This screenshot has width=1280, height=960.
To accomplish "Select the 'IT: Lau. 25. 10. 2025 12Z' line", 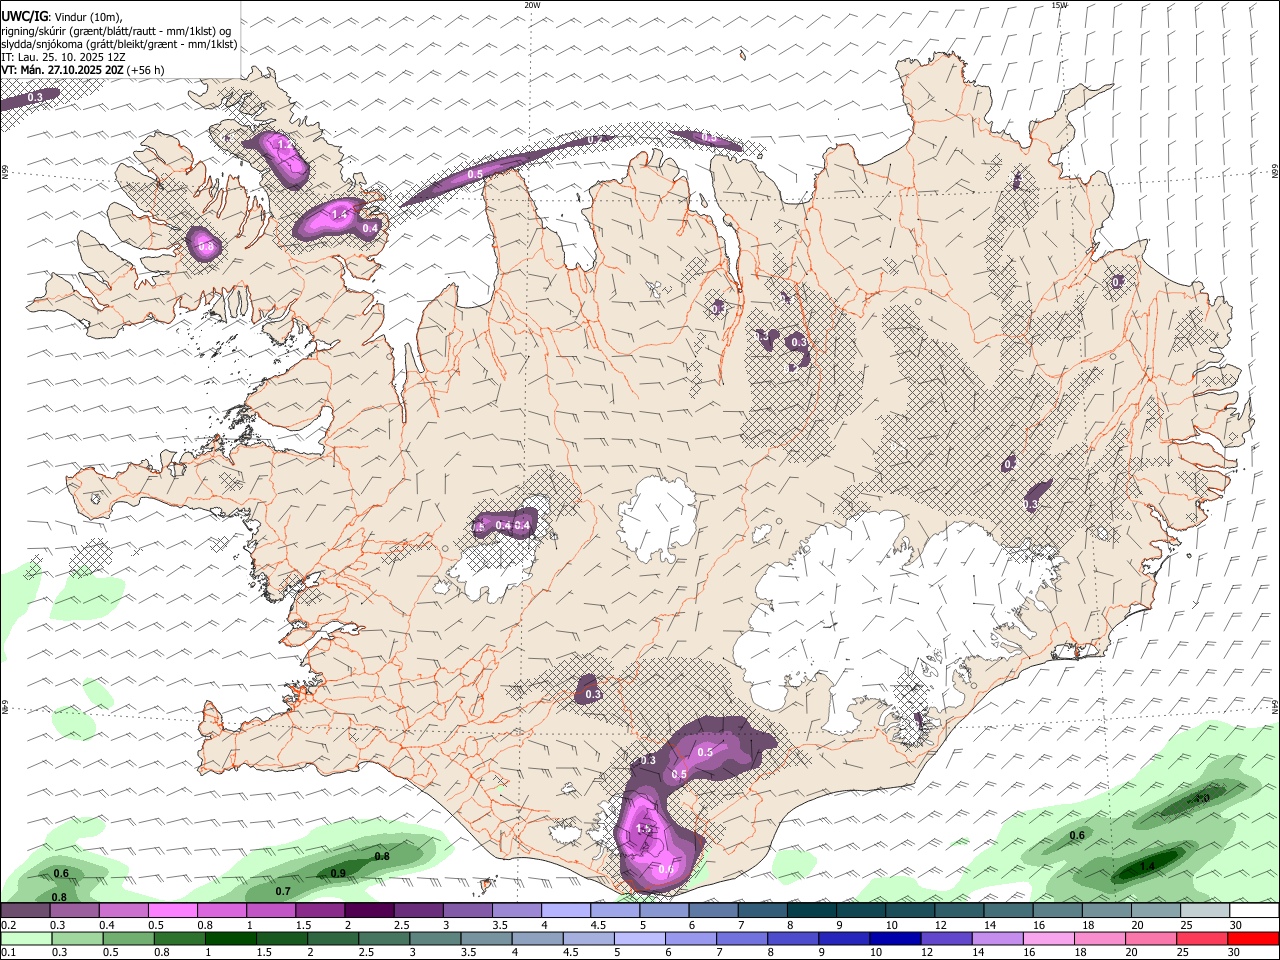I will tap(64, 57).
